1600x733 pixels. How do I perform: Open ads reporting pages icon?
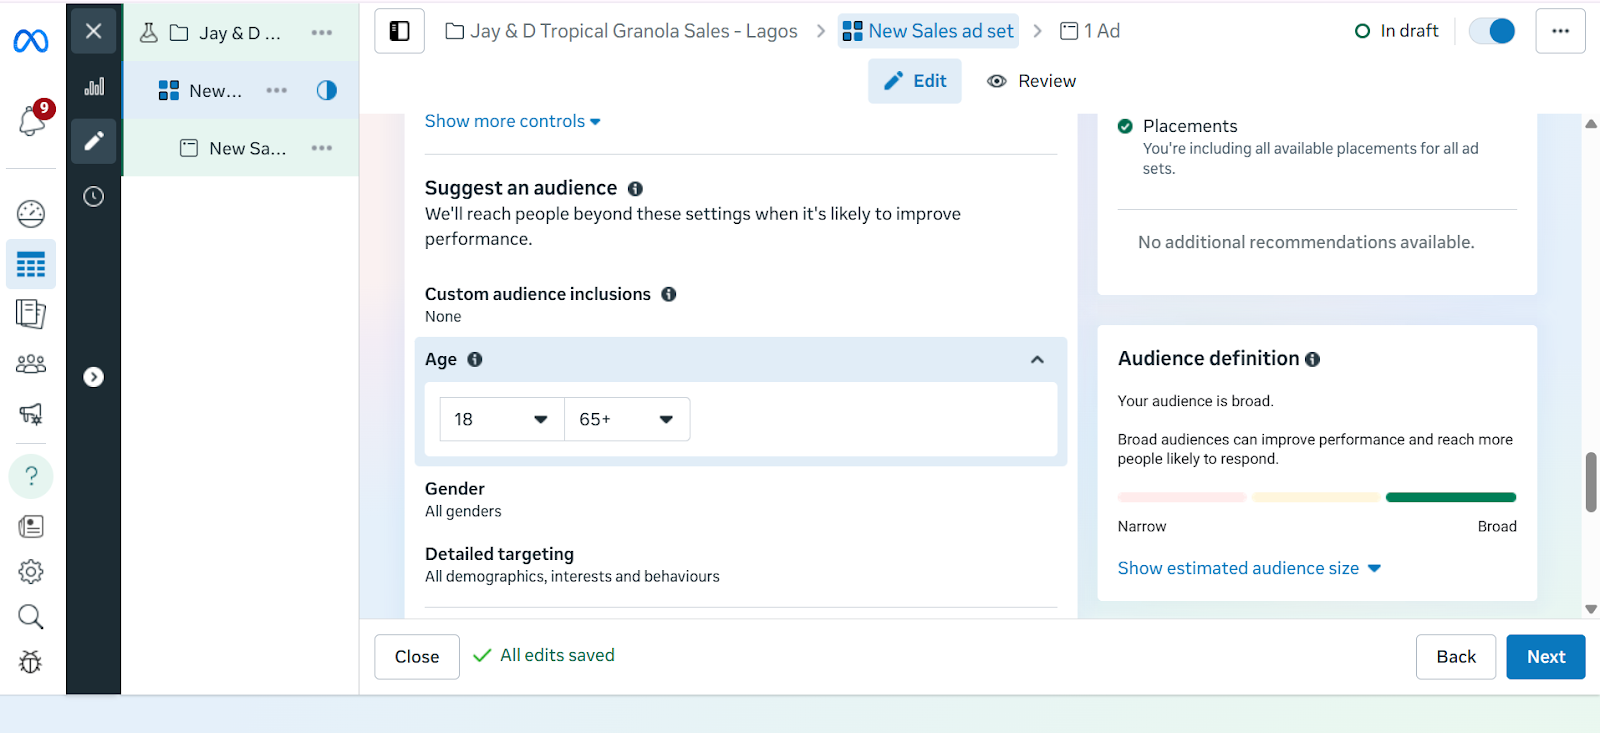click(31, 314)
